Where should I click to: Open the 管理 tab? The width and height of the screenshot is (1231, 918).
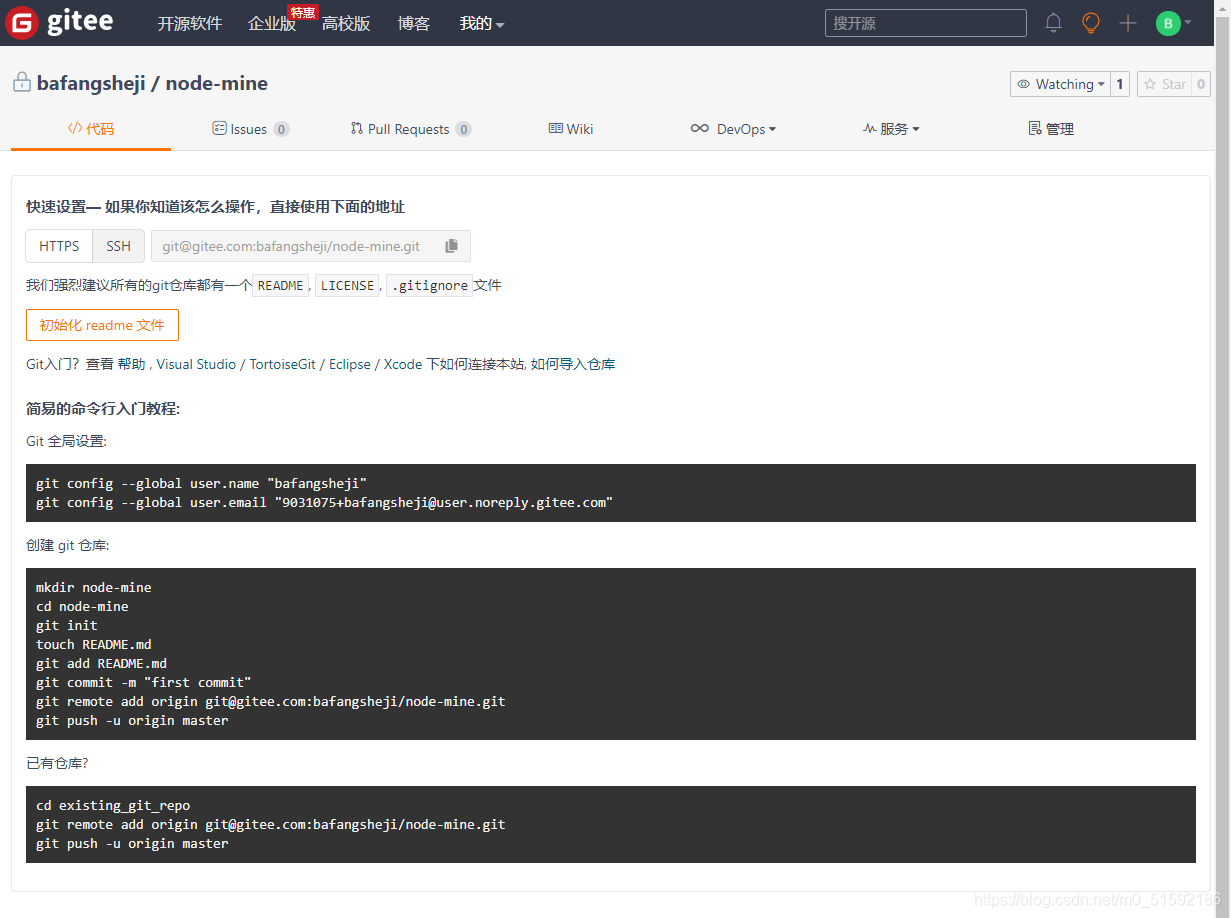click(x=1051, y=129)
